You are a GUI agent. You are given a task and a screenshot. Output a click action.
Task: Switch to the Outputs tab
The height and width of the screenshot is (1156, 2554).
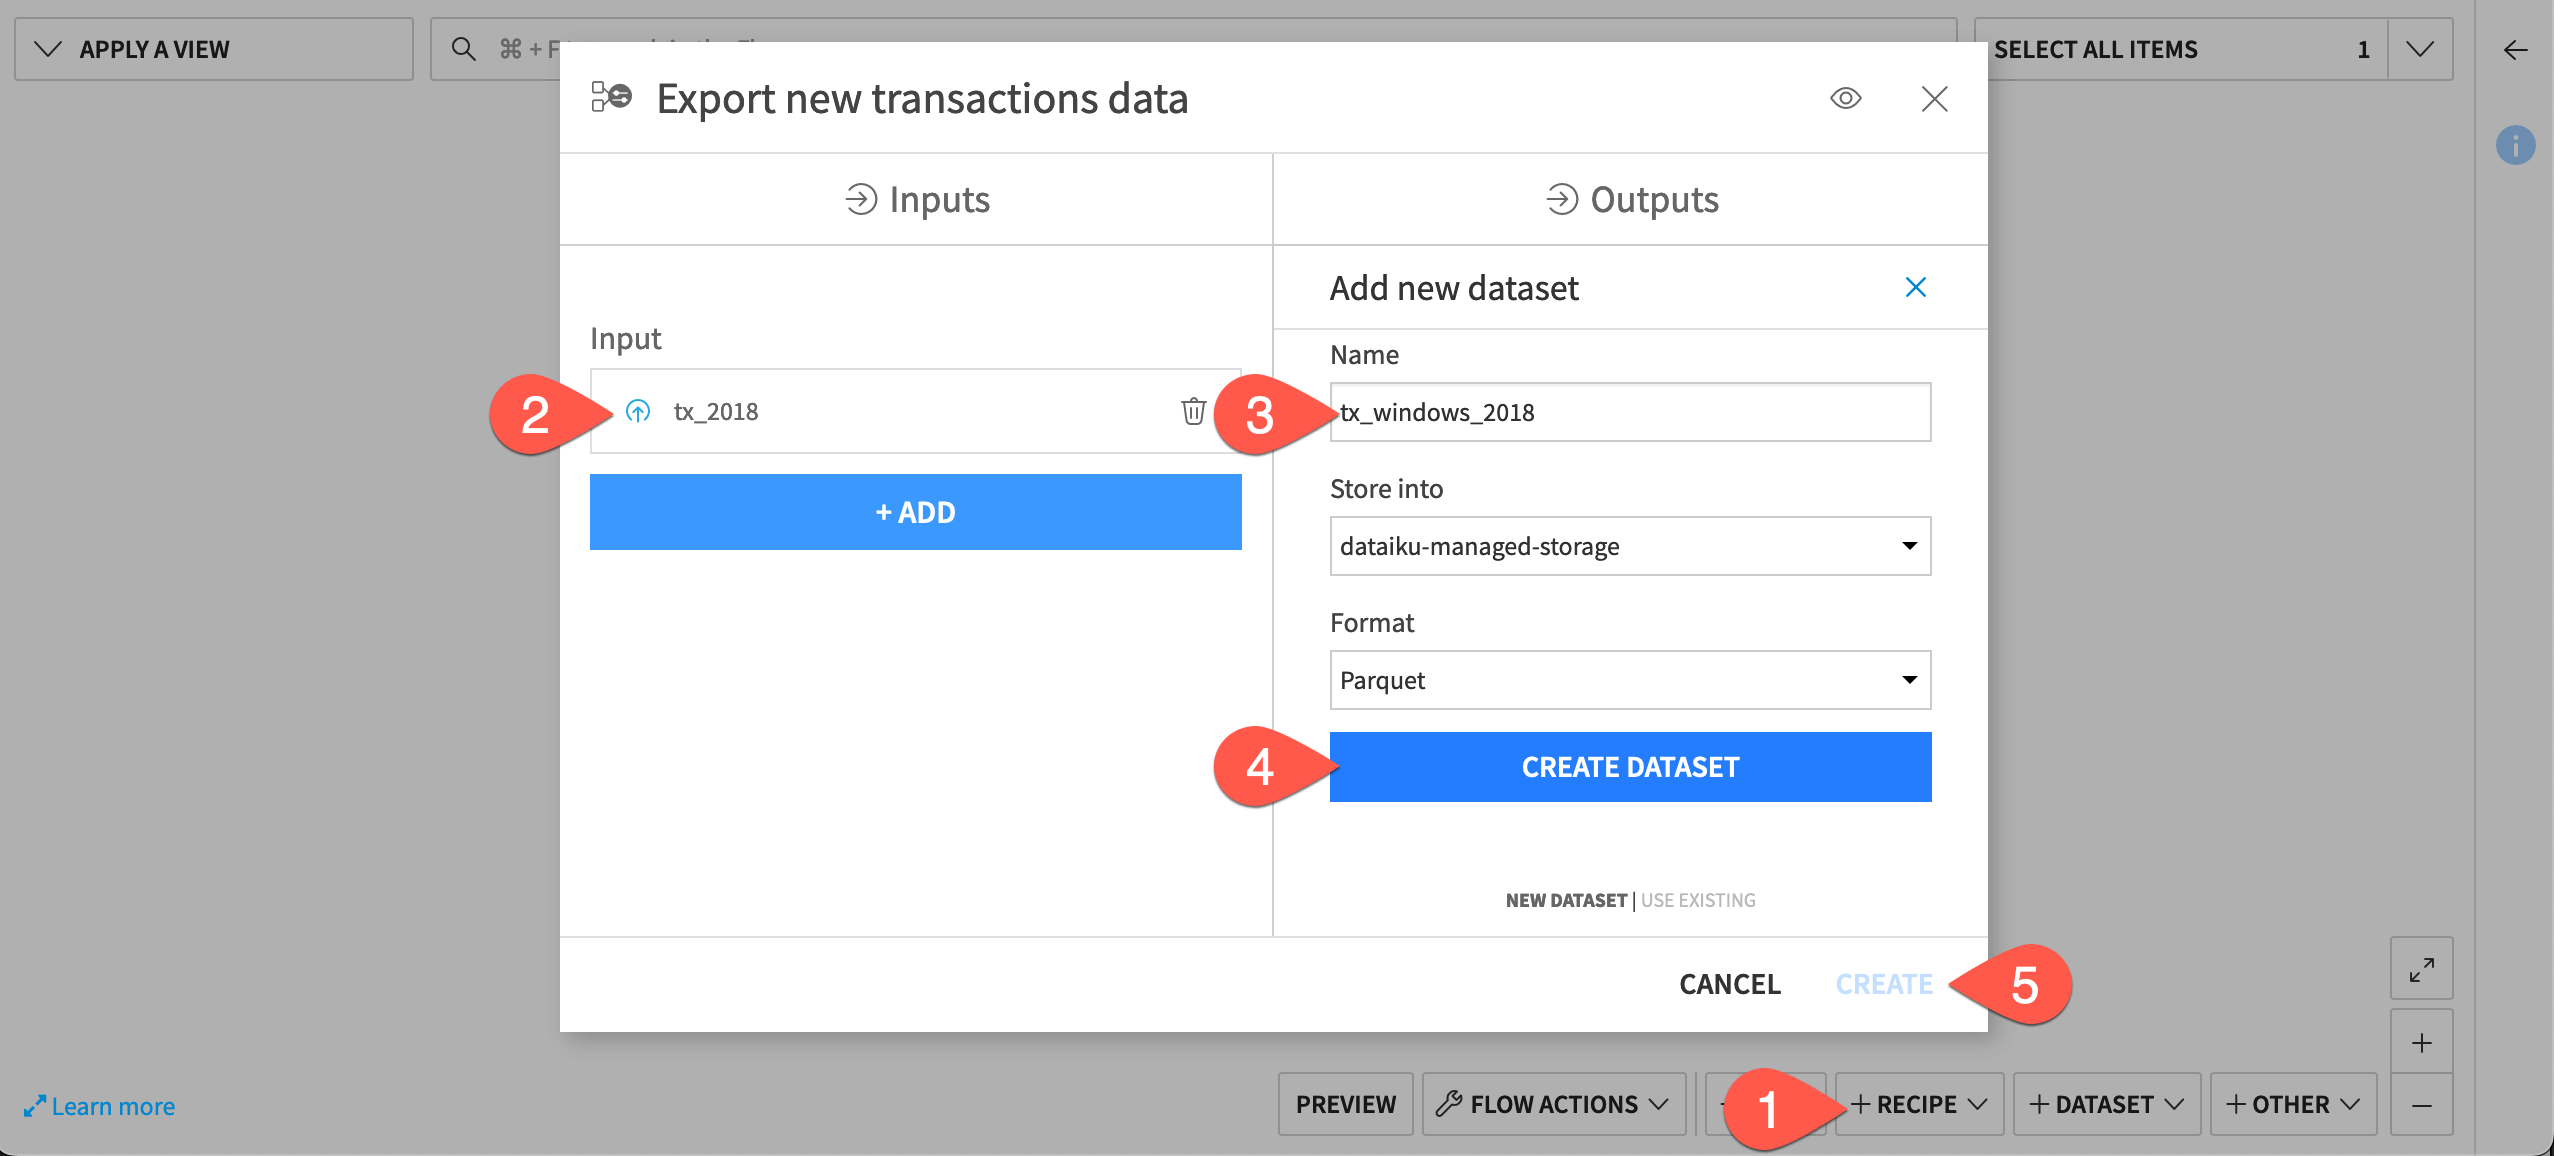(x=1630, y=199)
